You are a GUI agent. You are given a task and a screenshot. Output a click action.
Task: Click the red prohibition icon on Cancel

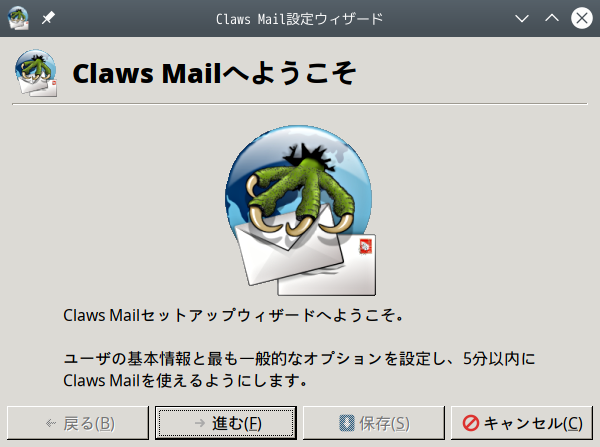[471, 423]
